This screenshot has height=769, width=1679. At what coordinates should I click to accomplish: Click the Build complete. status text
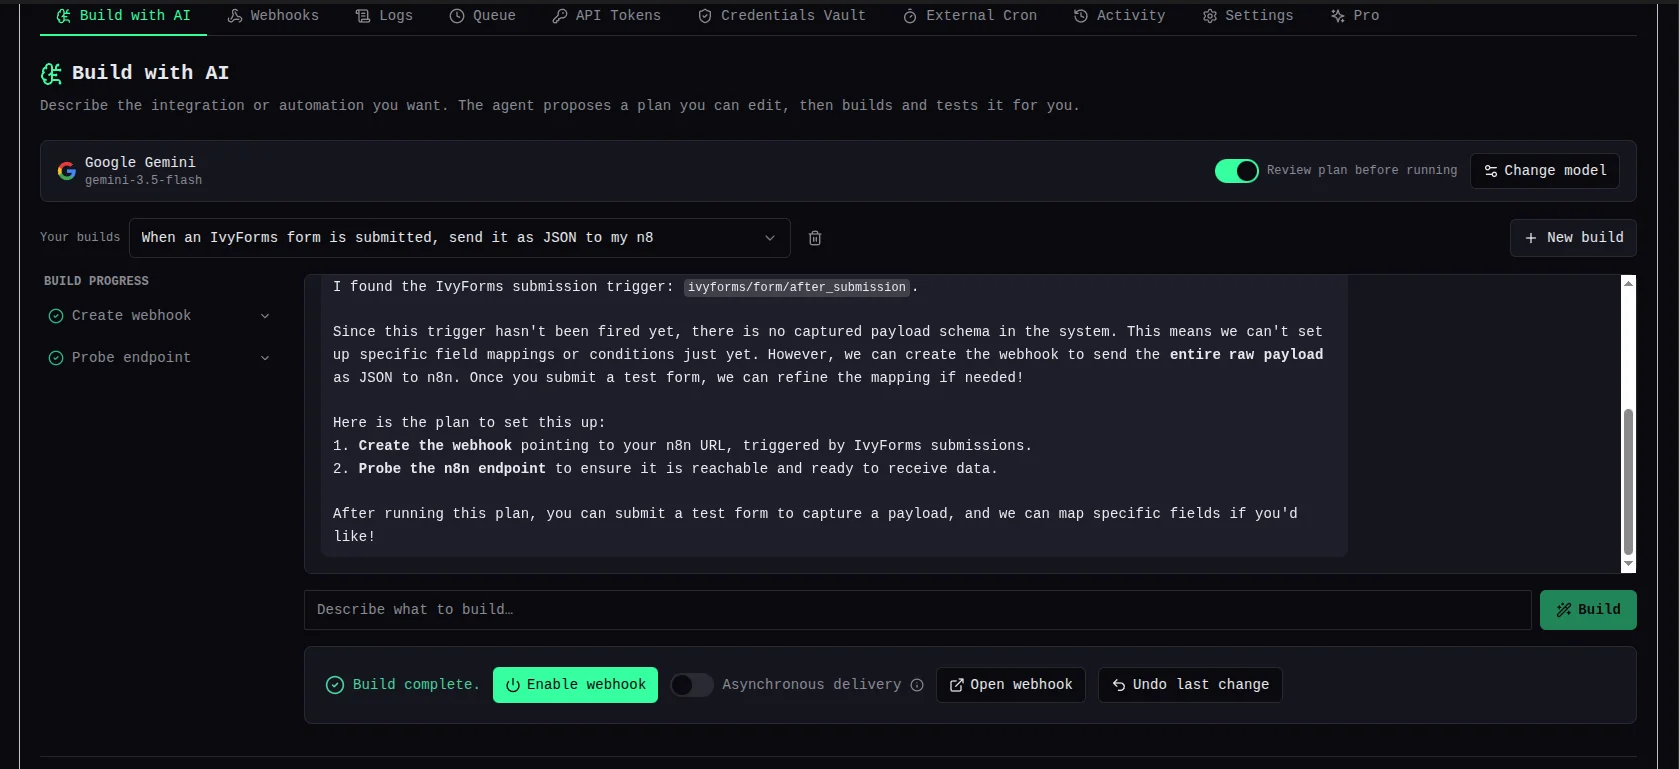pos(416,685)
